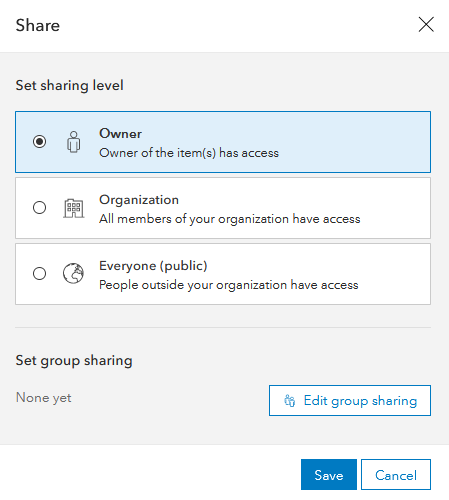
Task: Click the "Set sharing level" heading
Action: 69,85
